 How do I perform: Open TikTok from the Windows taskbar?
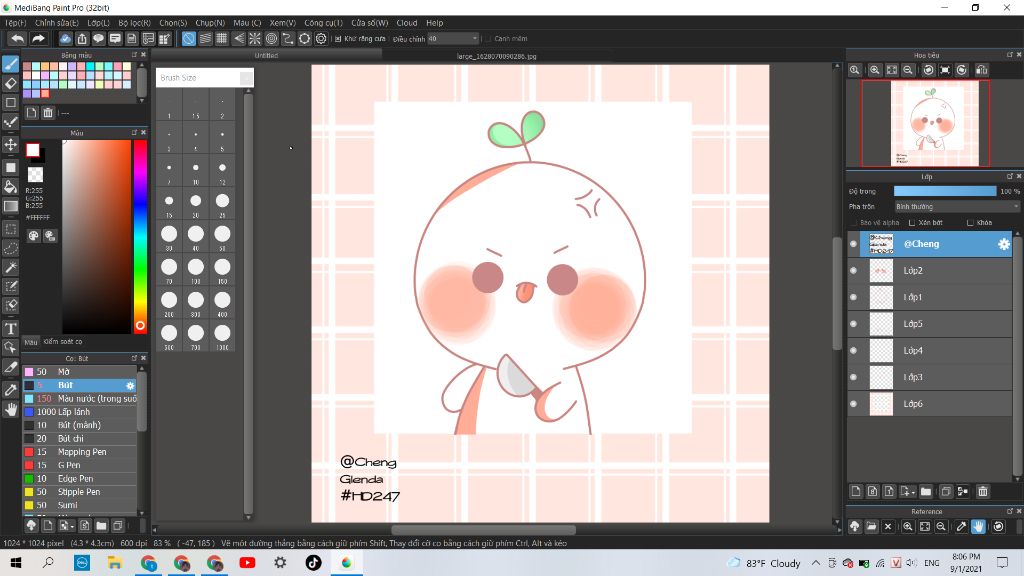313,562
